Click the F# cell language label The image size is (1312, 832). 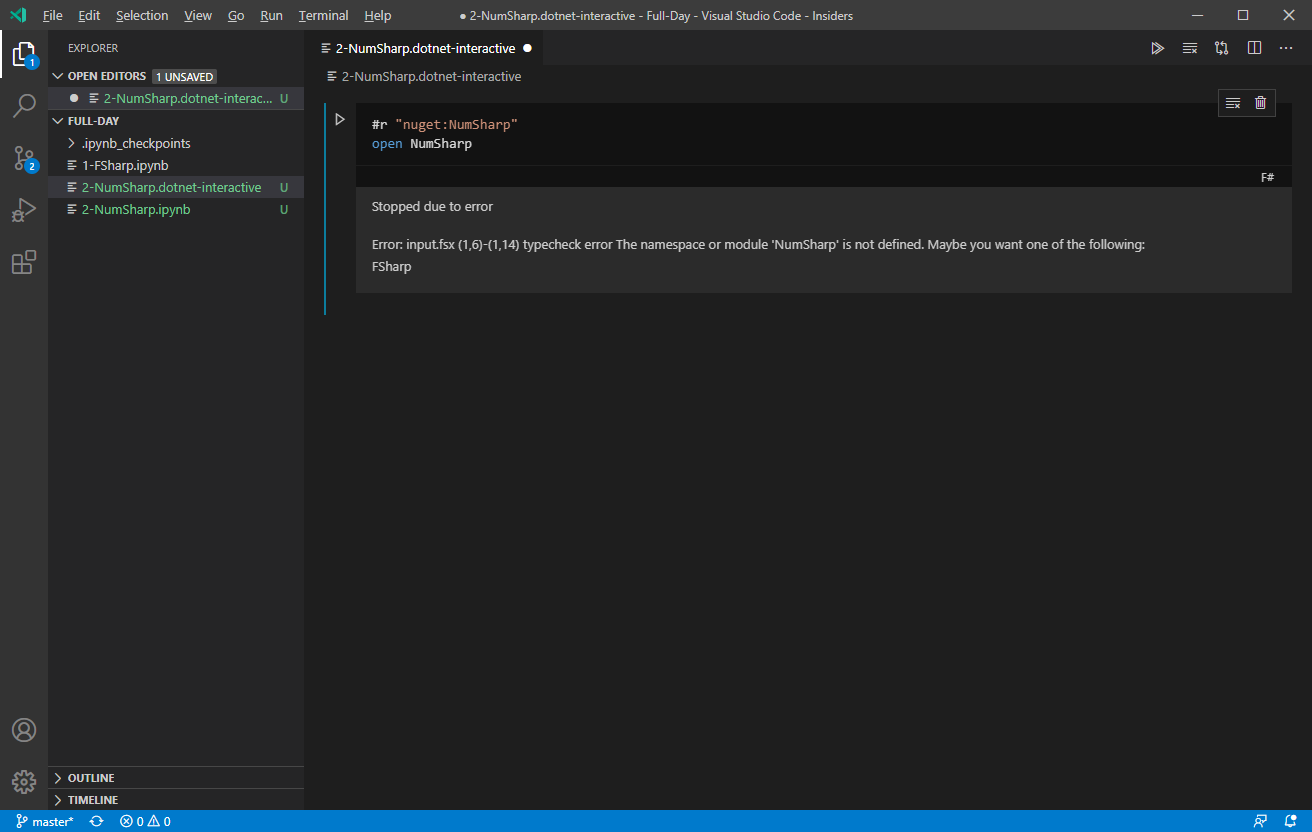tap(1267, 177)
